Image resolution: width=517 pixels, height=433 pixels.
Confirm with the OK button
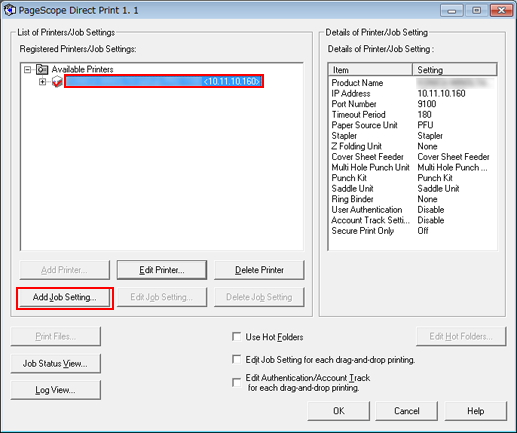339,411
